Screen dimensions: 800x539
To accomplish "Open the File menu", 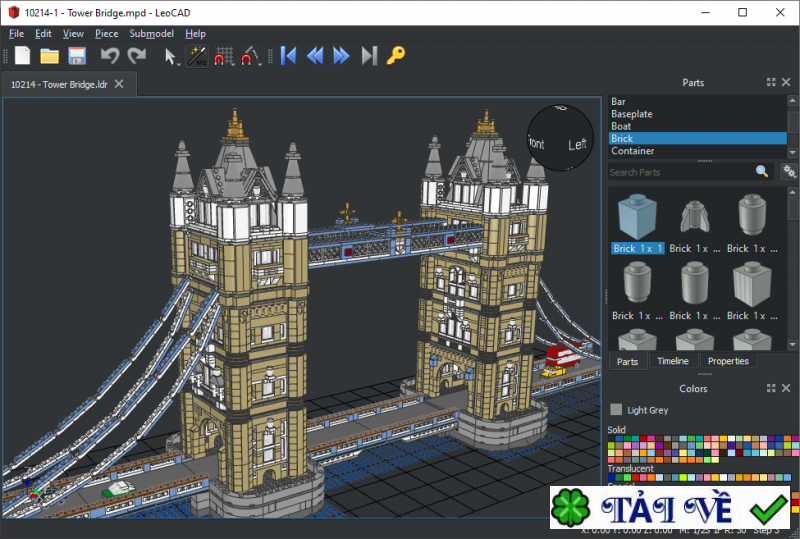I will [x=16, y=34].
